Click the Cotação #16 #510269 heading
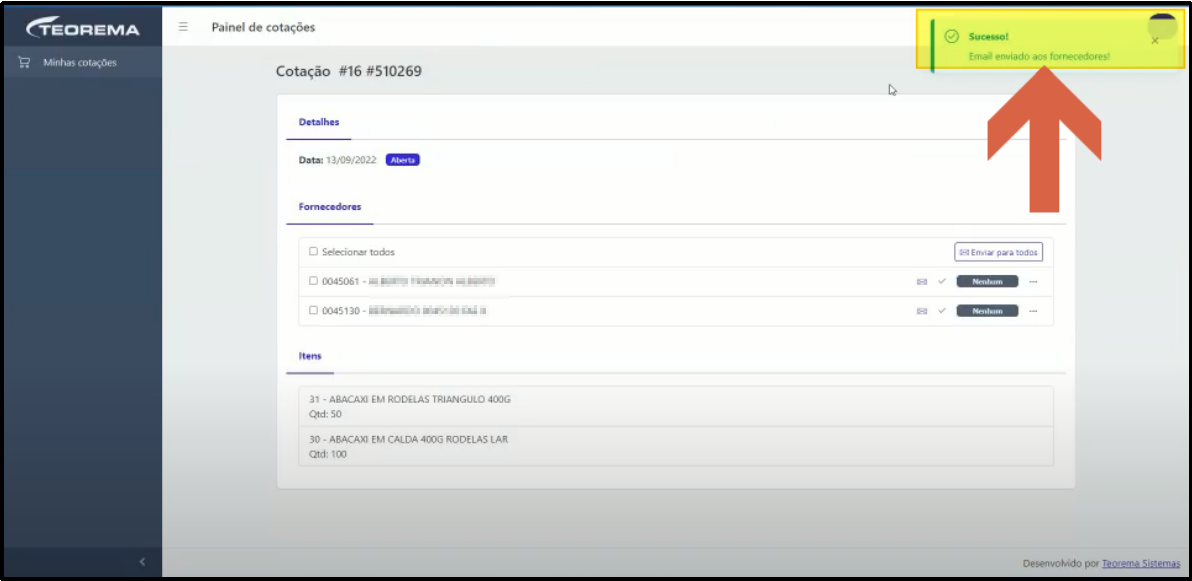The width and height of the screenshot is (1192, 581). (x=349, y=71)
